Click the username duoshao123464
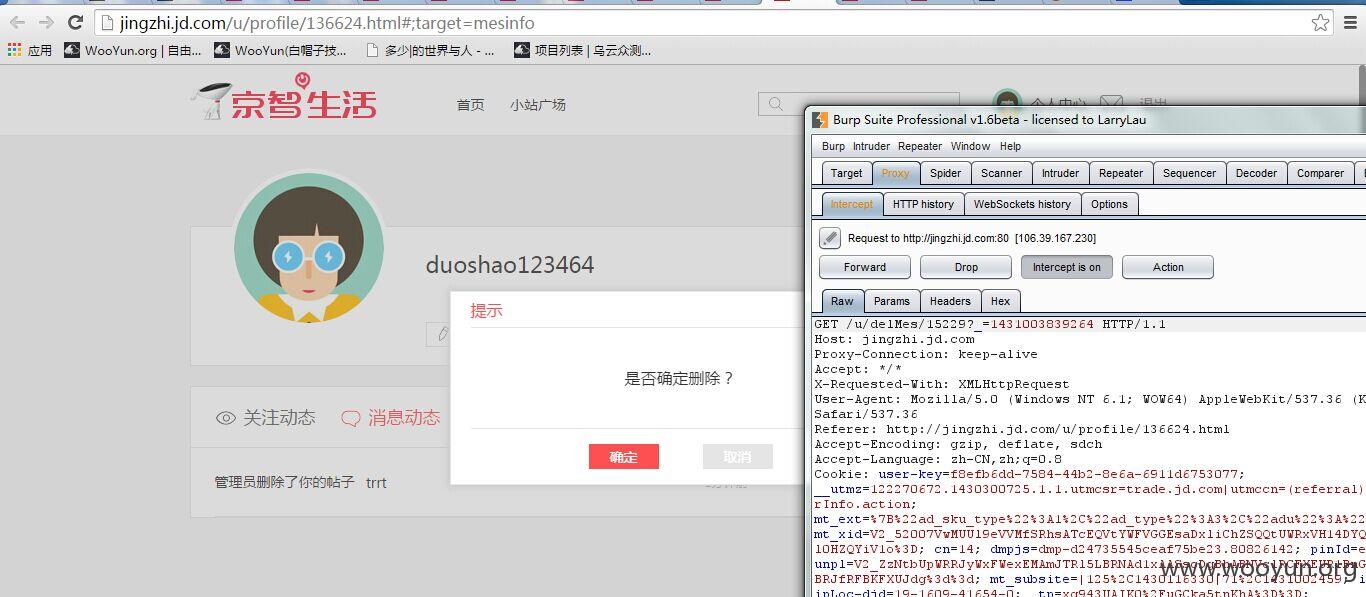Viewport: 1366px width, 597px height. click(510, 265)
